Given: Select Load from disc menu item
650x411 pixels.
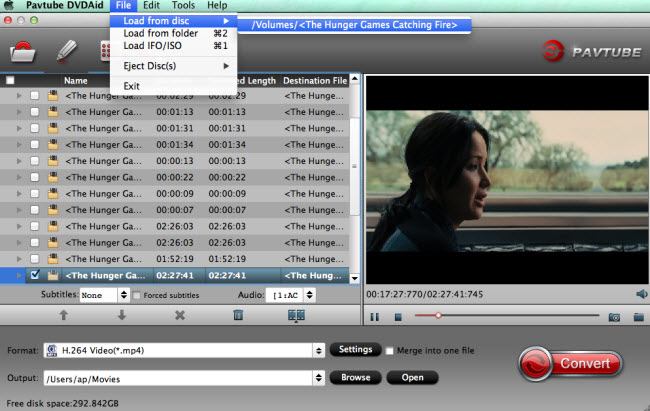Looking at the screenshot, I should pos(173,21).
